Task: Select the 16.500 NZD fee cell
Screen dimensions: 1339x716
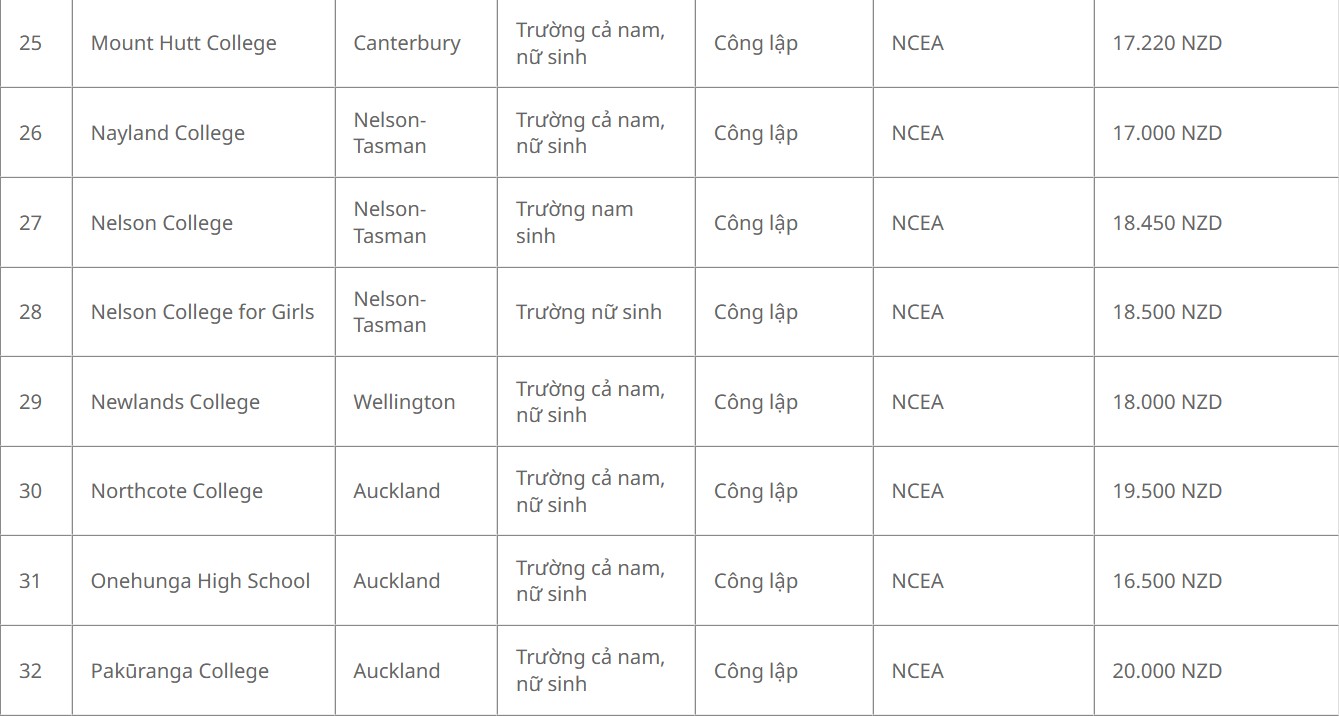Action: pos(1167,581)
